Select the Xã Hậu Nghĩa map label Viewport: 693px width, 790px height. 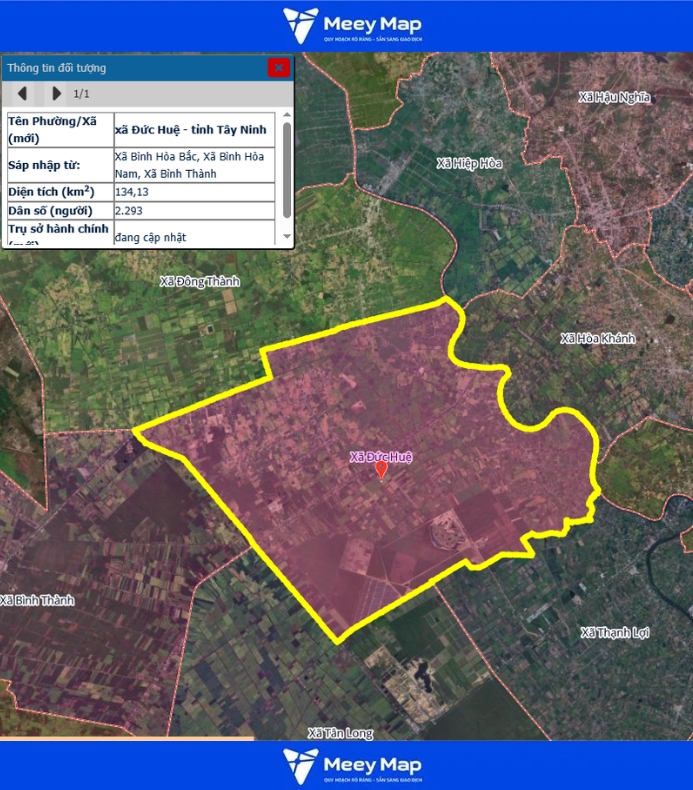click(x=614, y=97)
